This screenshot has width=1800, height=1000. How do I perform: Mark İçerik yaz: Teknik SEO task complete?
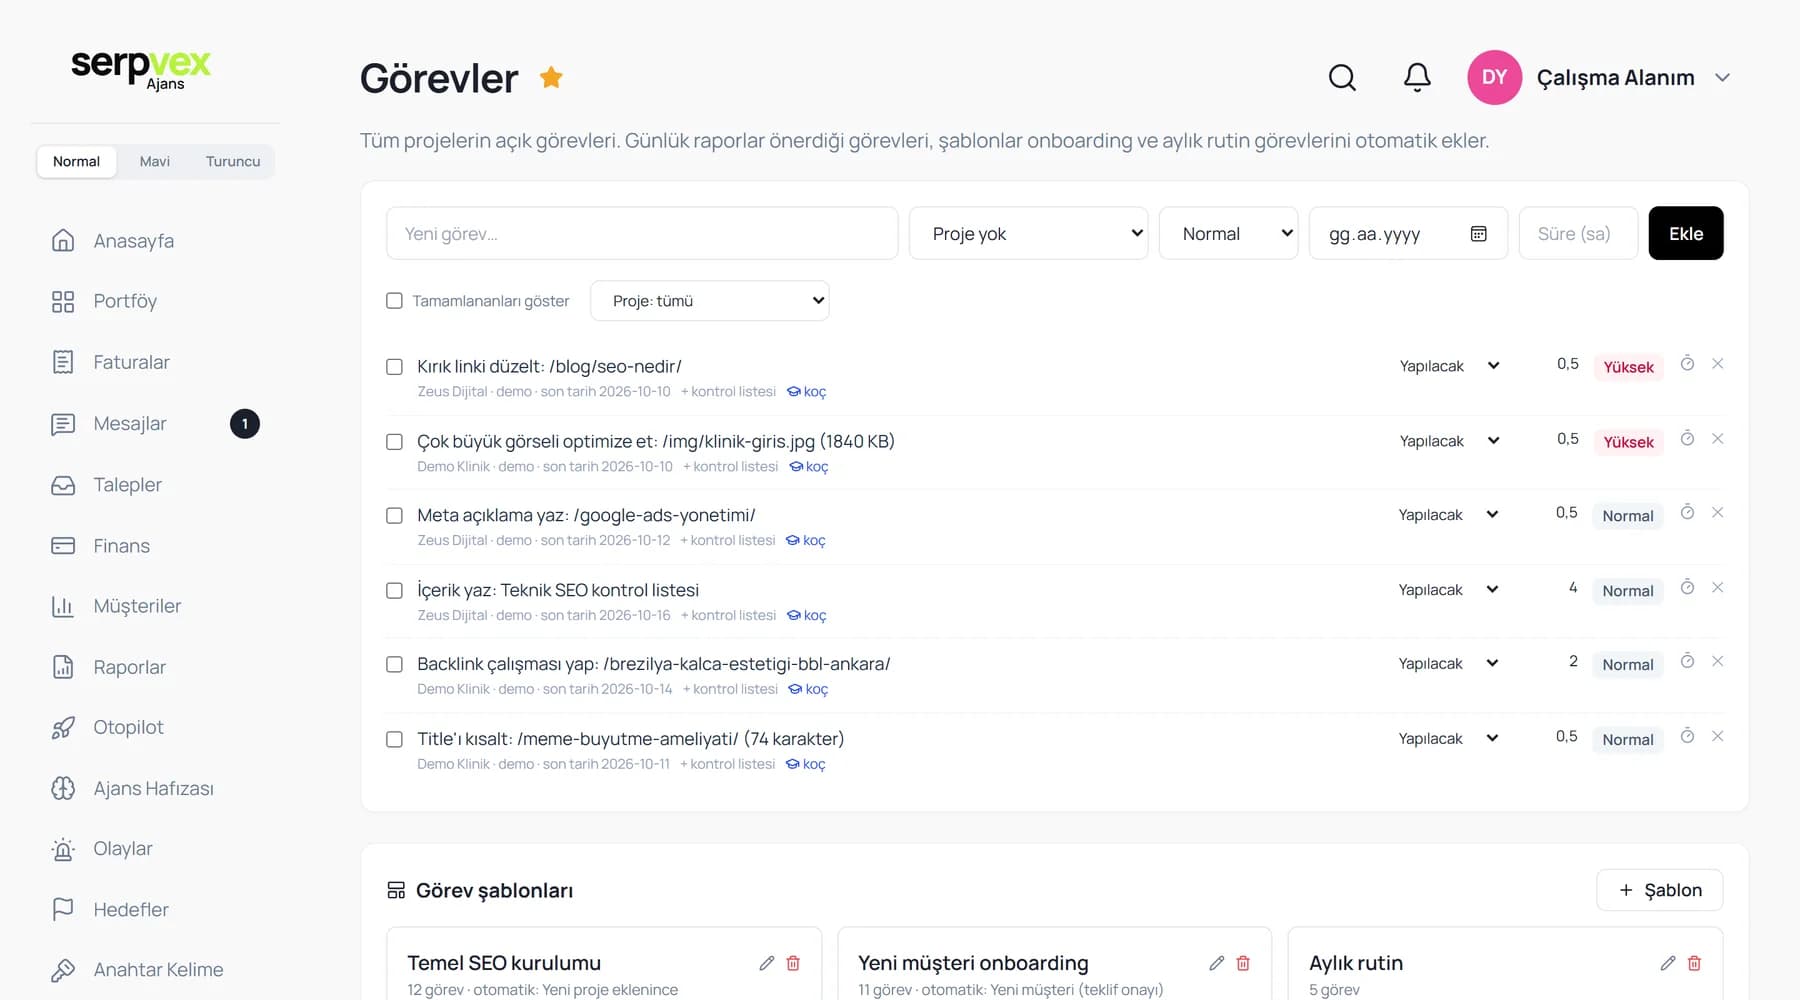pyautogui.click(x=395, y=591)
